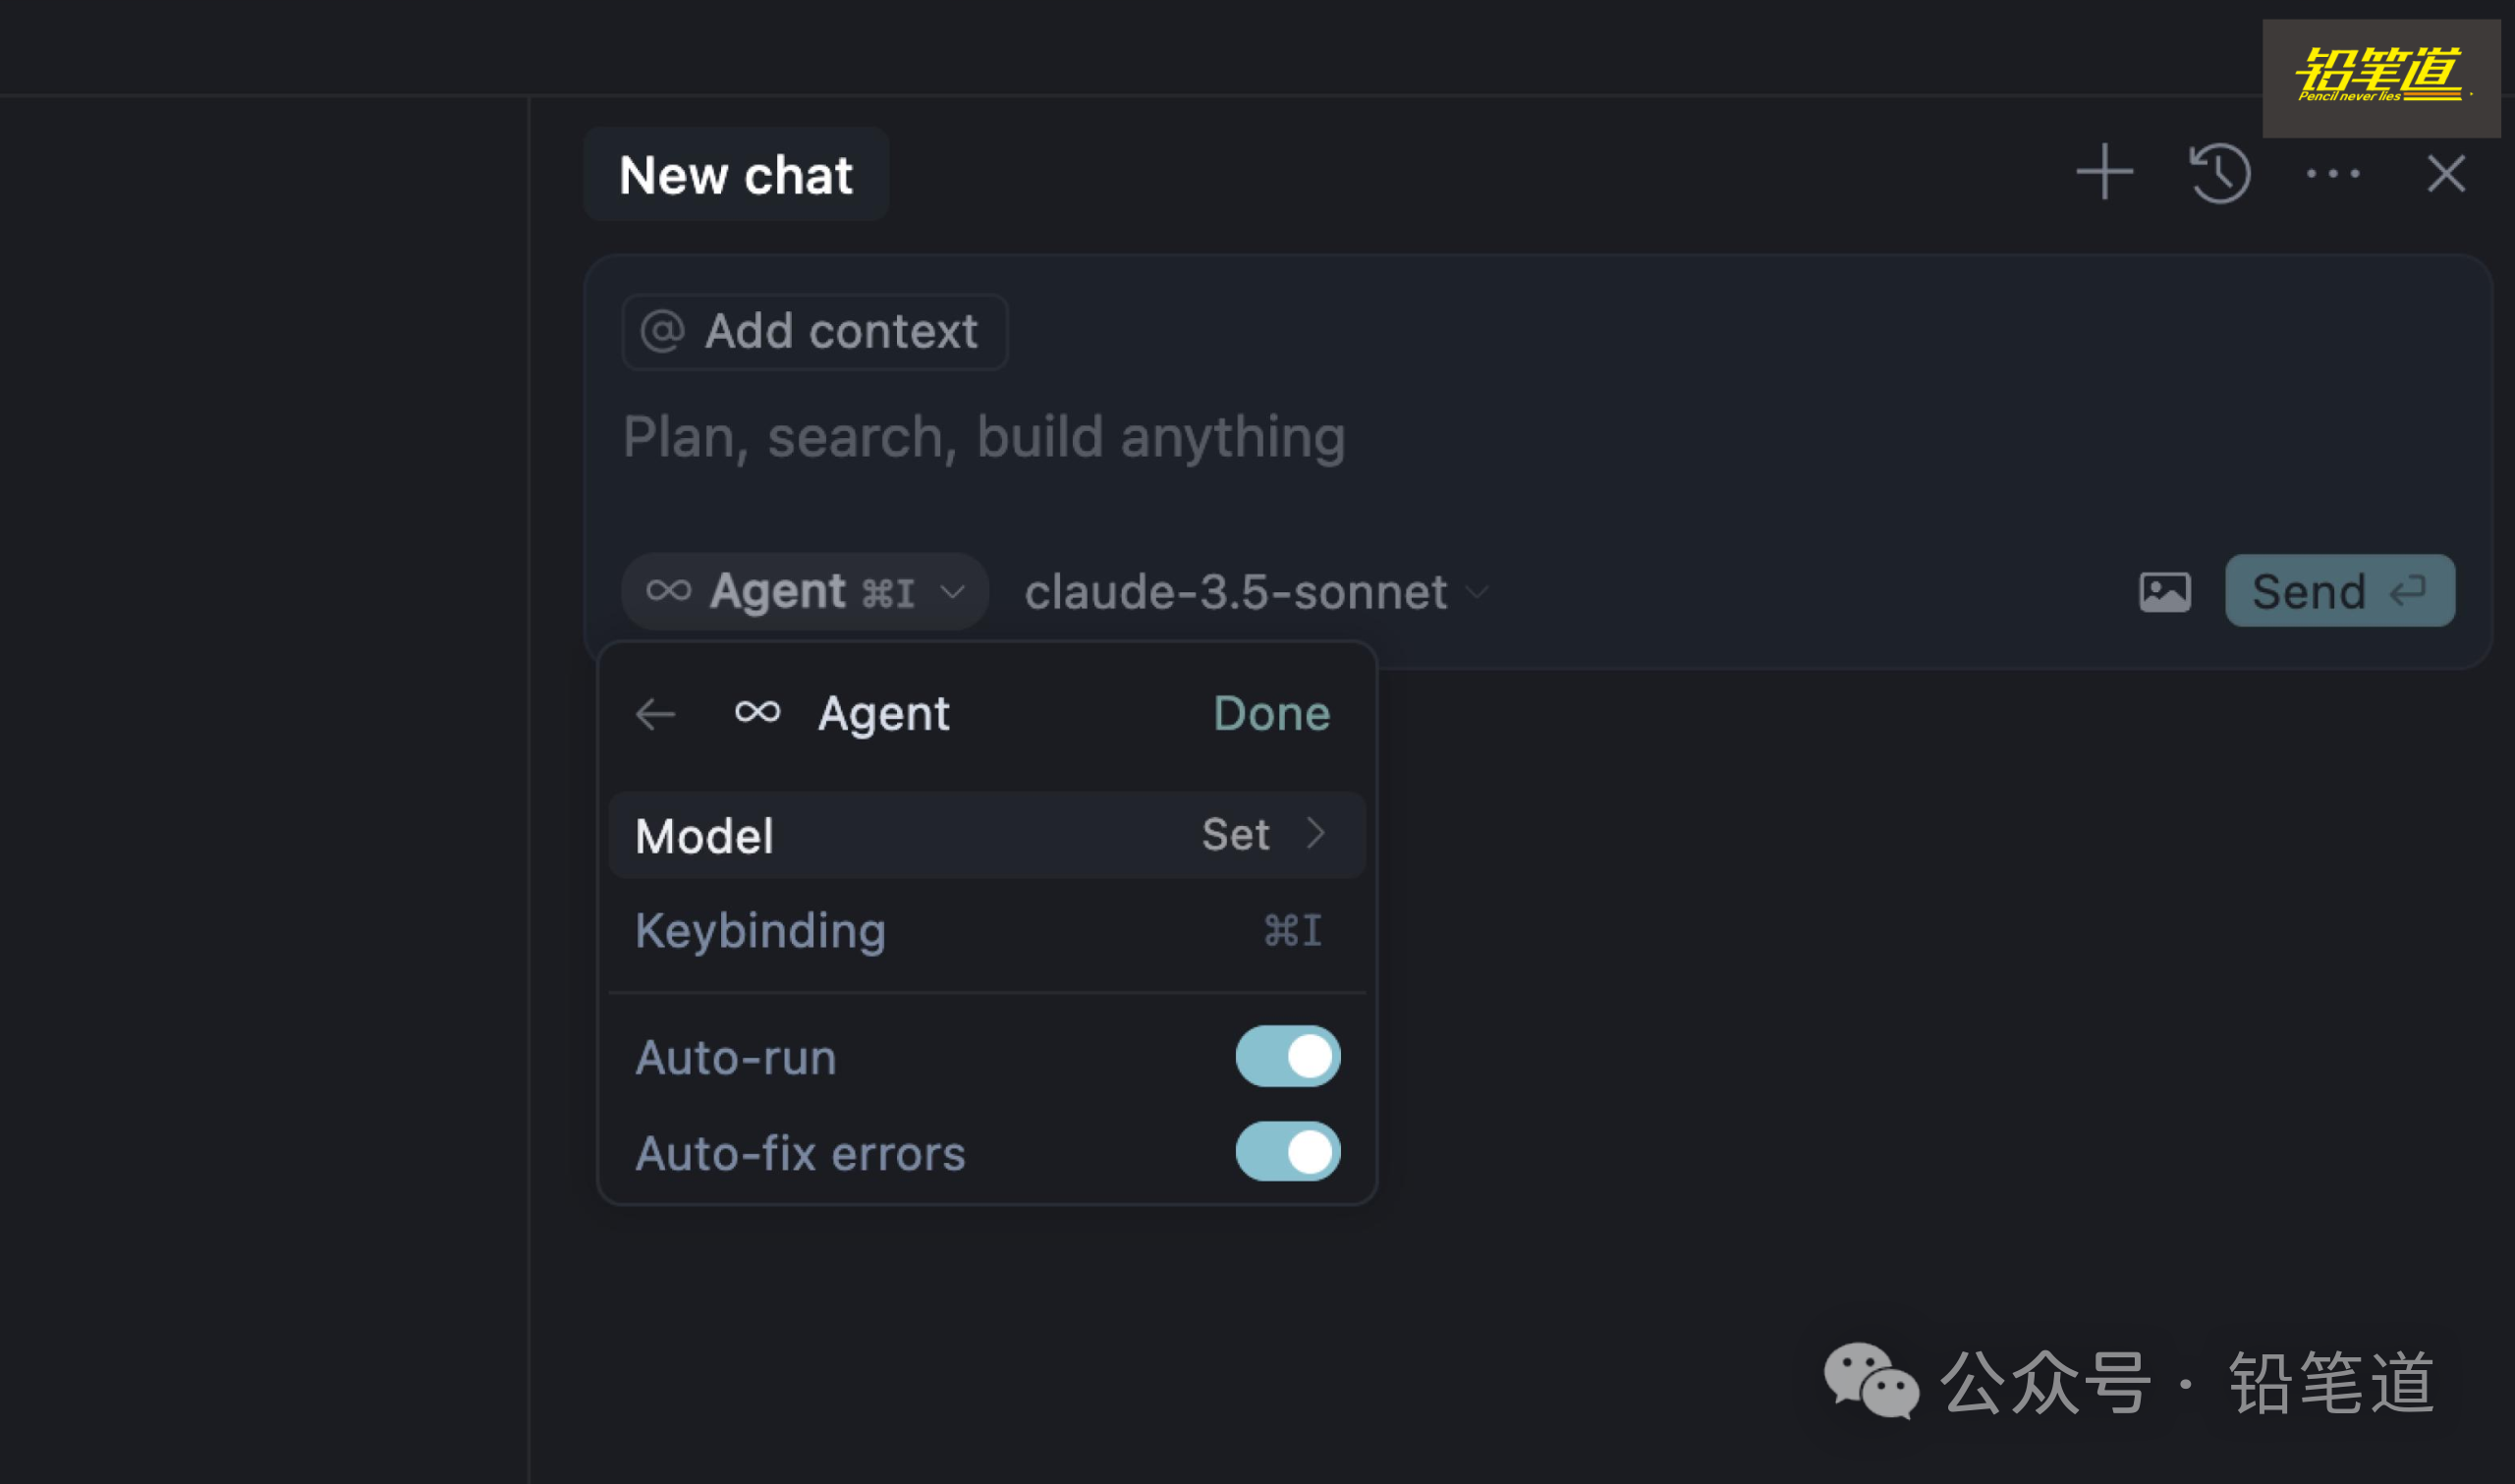Viewport: 2515px width, 1484px height.
Task: Open the Agent mode dropdown
Action: pos(805,592)
